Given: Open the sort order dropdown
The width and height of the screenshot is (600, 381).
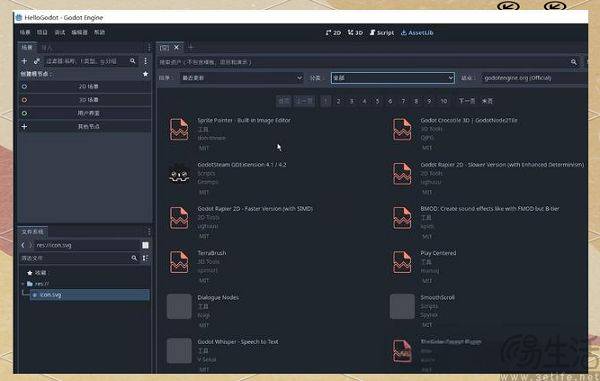Looking at the screenshot, I should [x=241, y=78].
